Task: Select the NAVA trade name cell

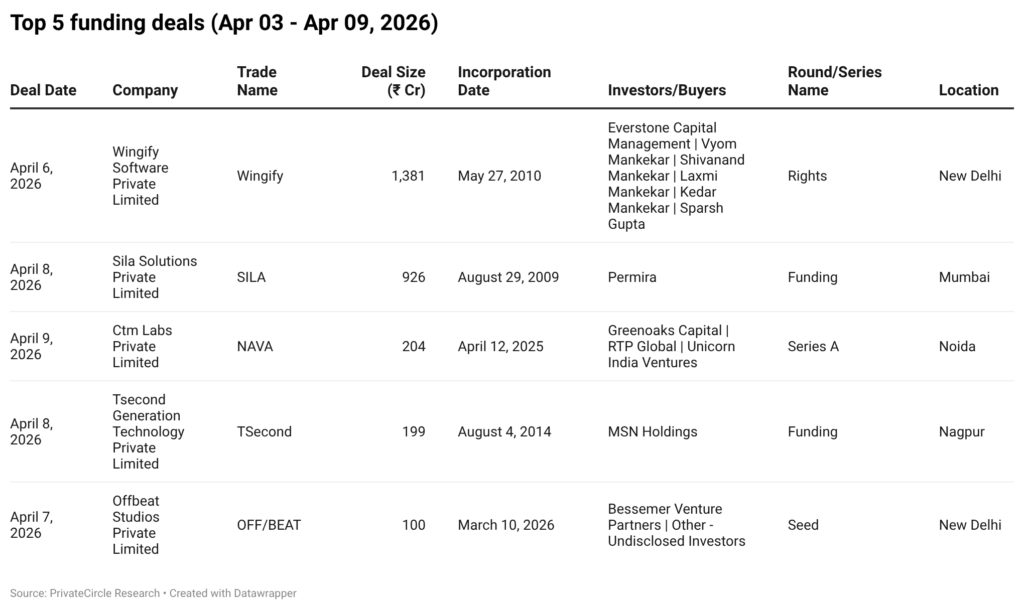Action: 255,346
